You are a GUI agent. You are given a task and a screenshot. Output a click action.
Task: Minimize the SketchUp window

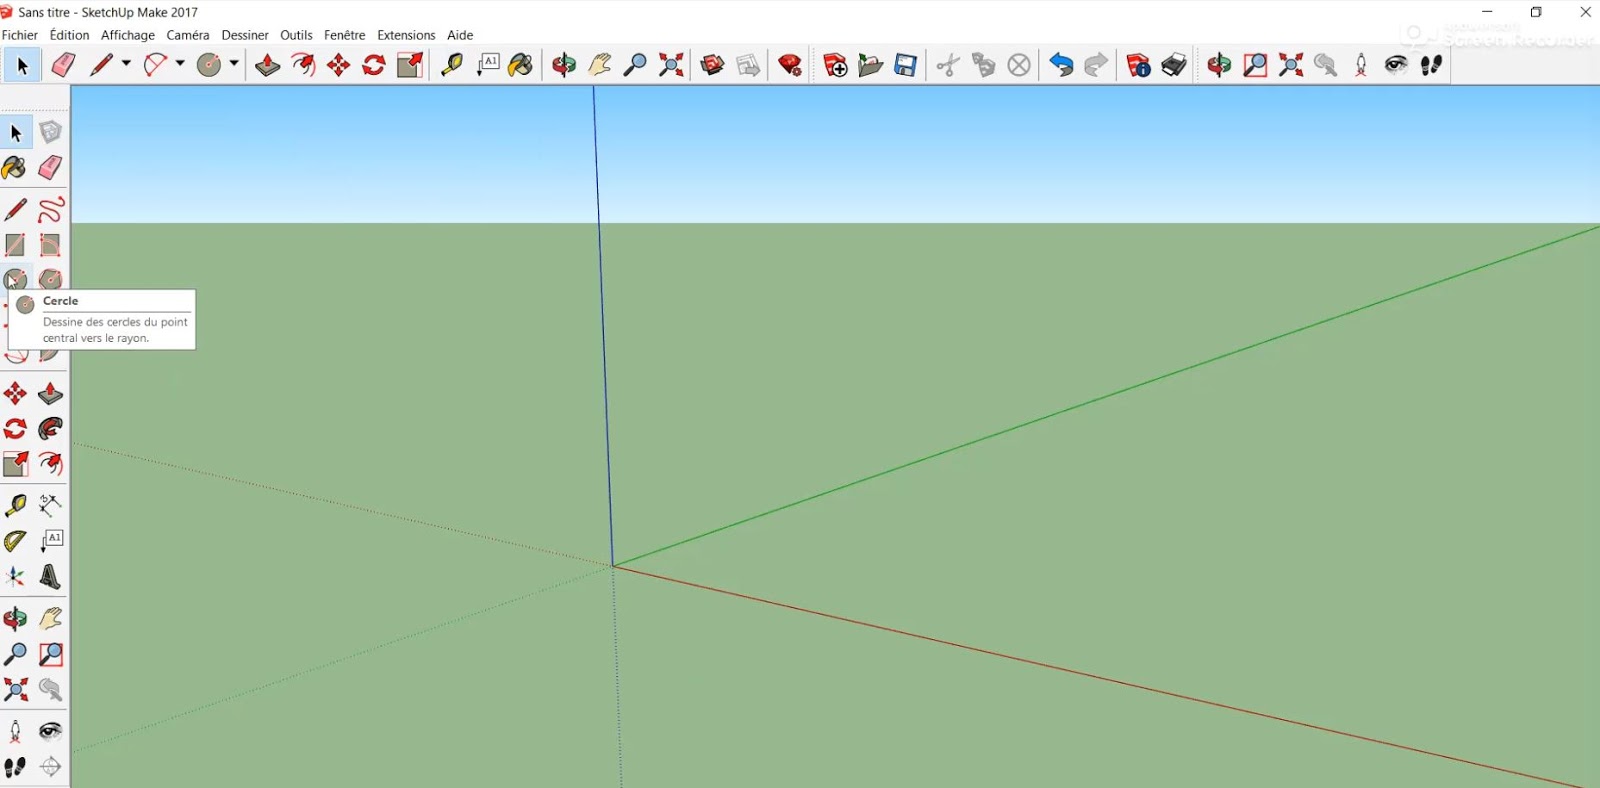pos(1487,12)
